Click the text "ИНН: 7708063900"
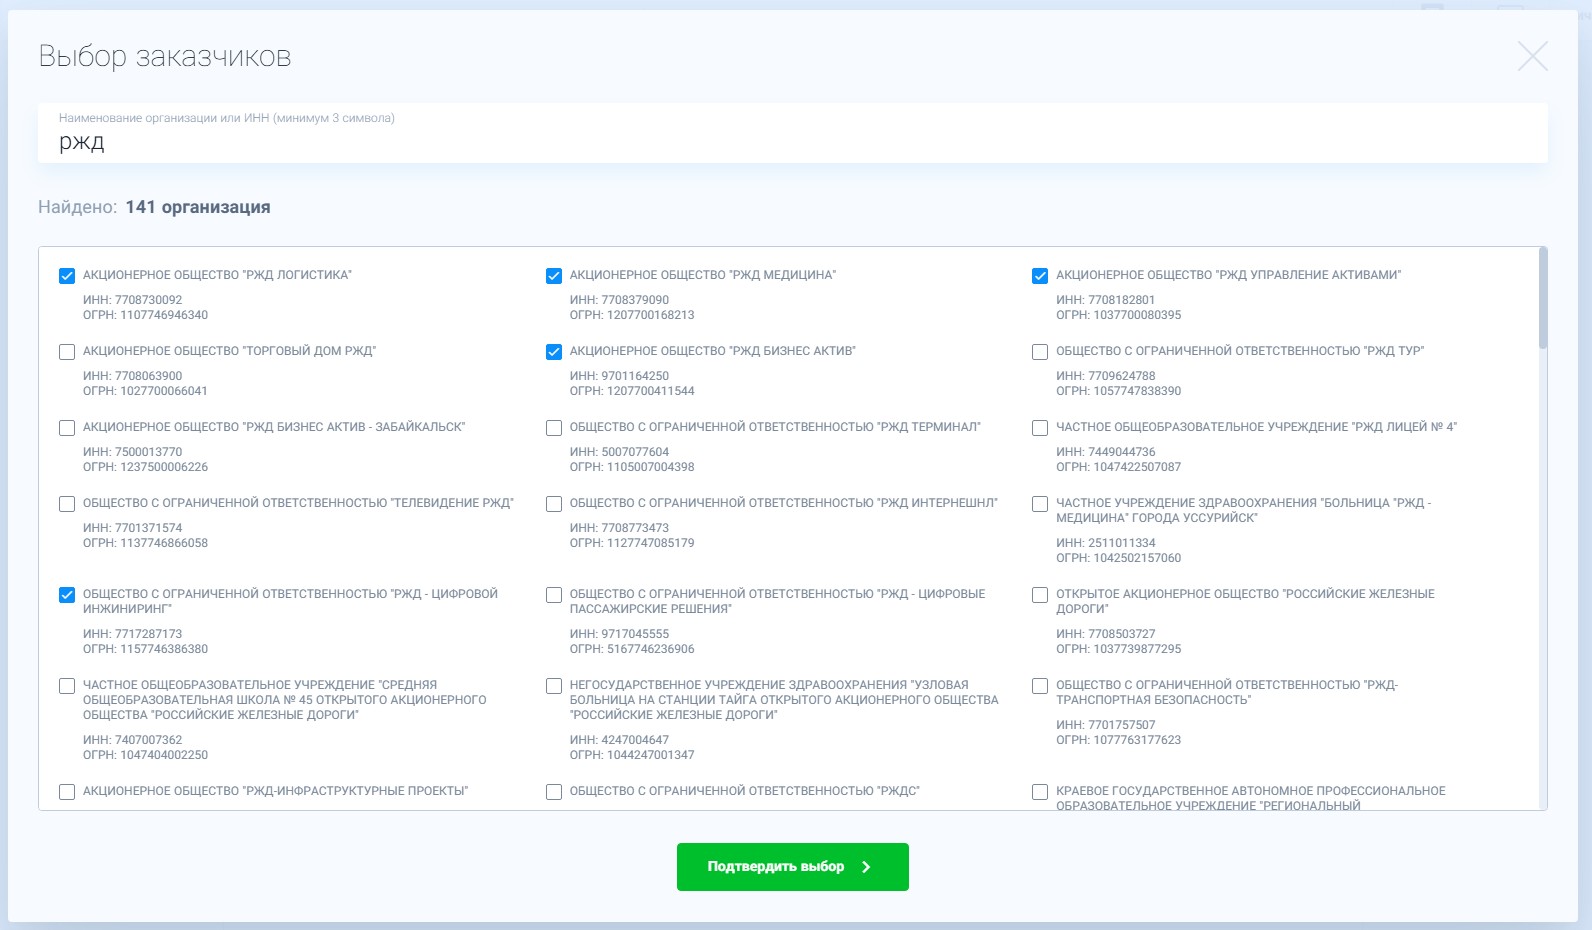1592x930 pixels. point(133,376)
